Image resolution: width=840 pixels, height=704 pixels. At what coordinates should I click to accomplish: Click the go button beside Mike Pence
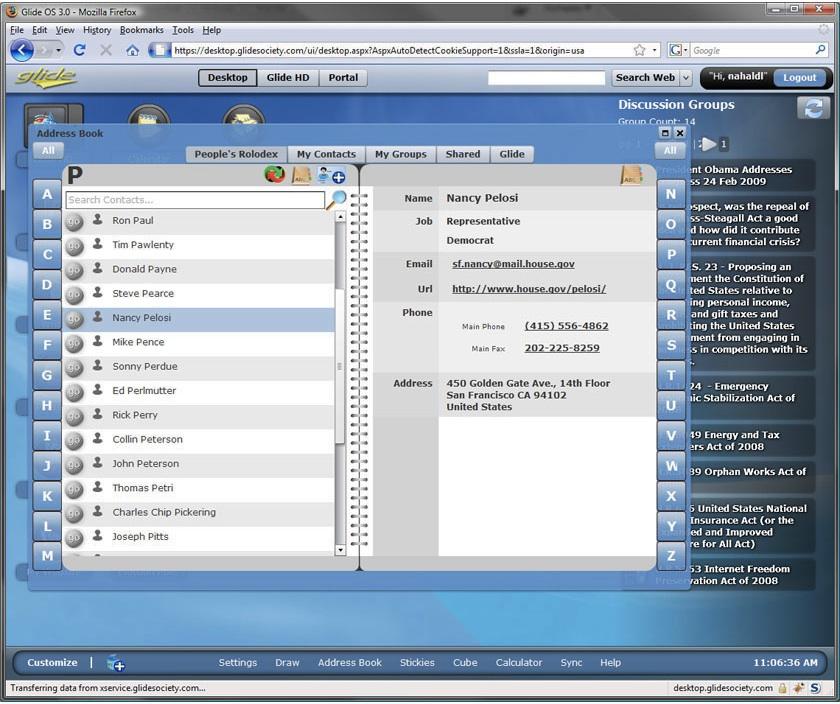(x=74, y=343)
